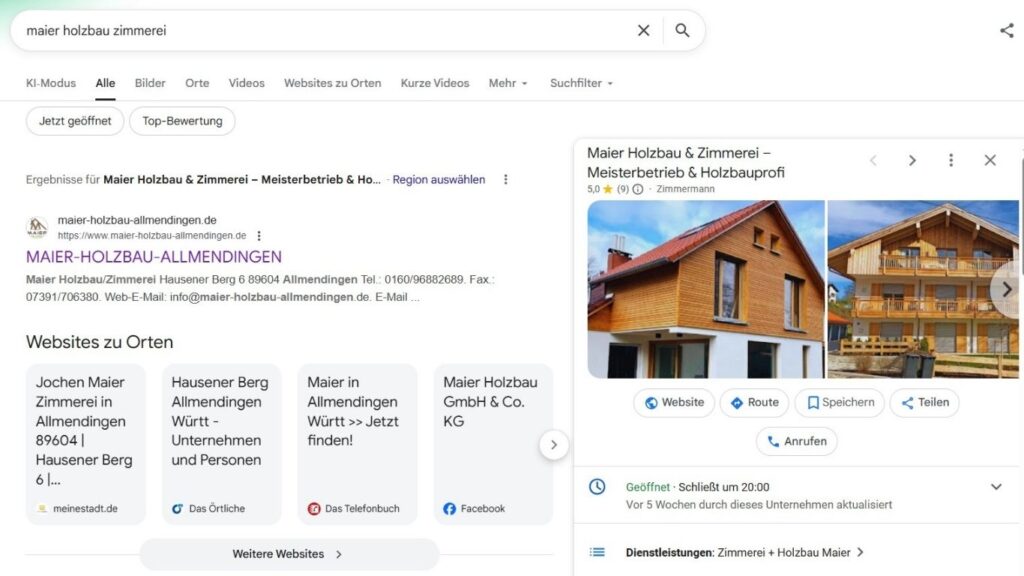The width and height of the screenshot is (1024, 576).
Task: Toggle the Top-Bewertung filter chip
Action: 182,121
